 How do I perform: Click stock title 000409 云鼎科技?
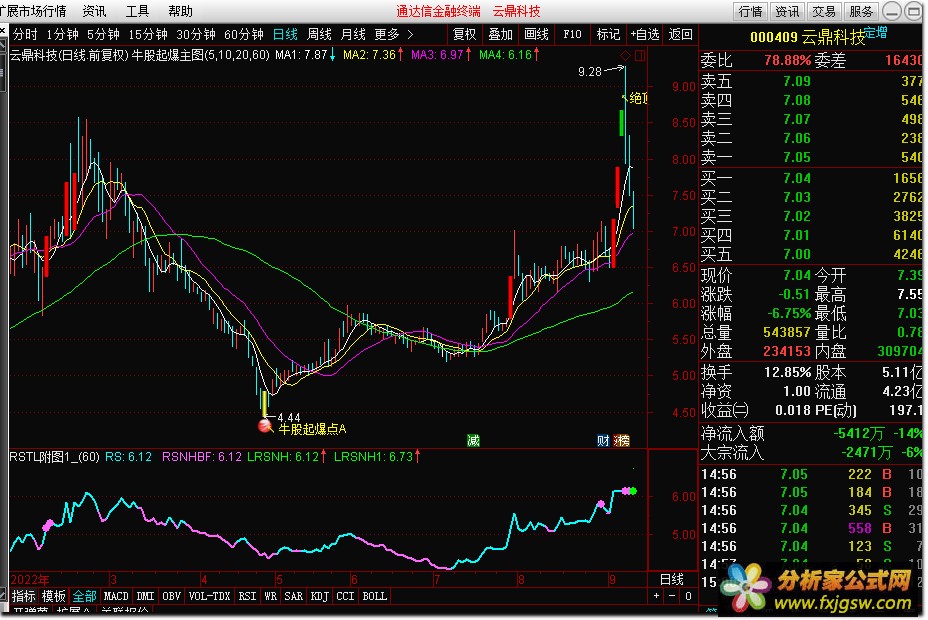807,37
